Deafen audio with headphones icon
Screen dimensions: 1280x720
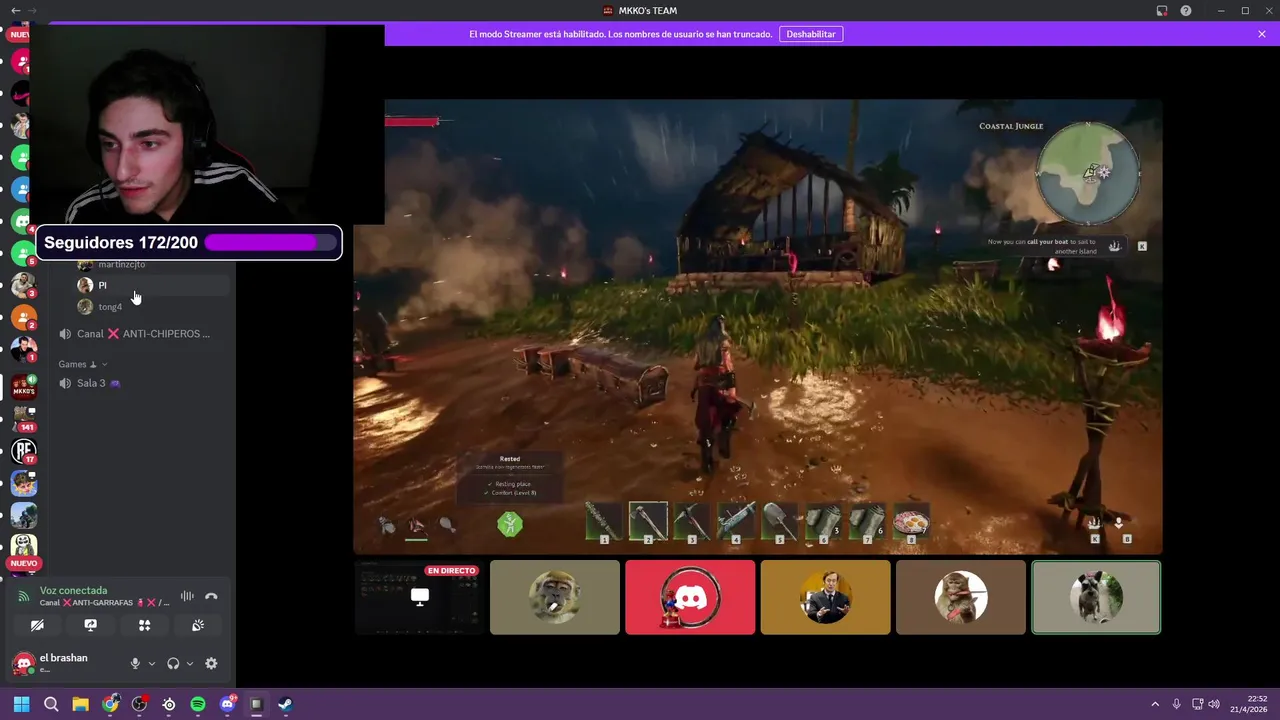(x=173, y=663)
